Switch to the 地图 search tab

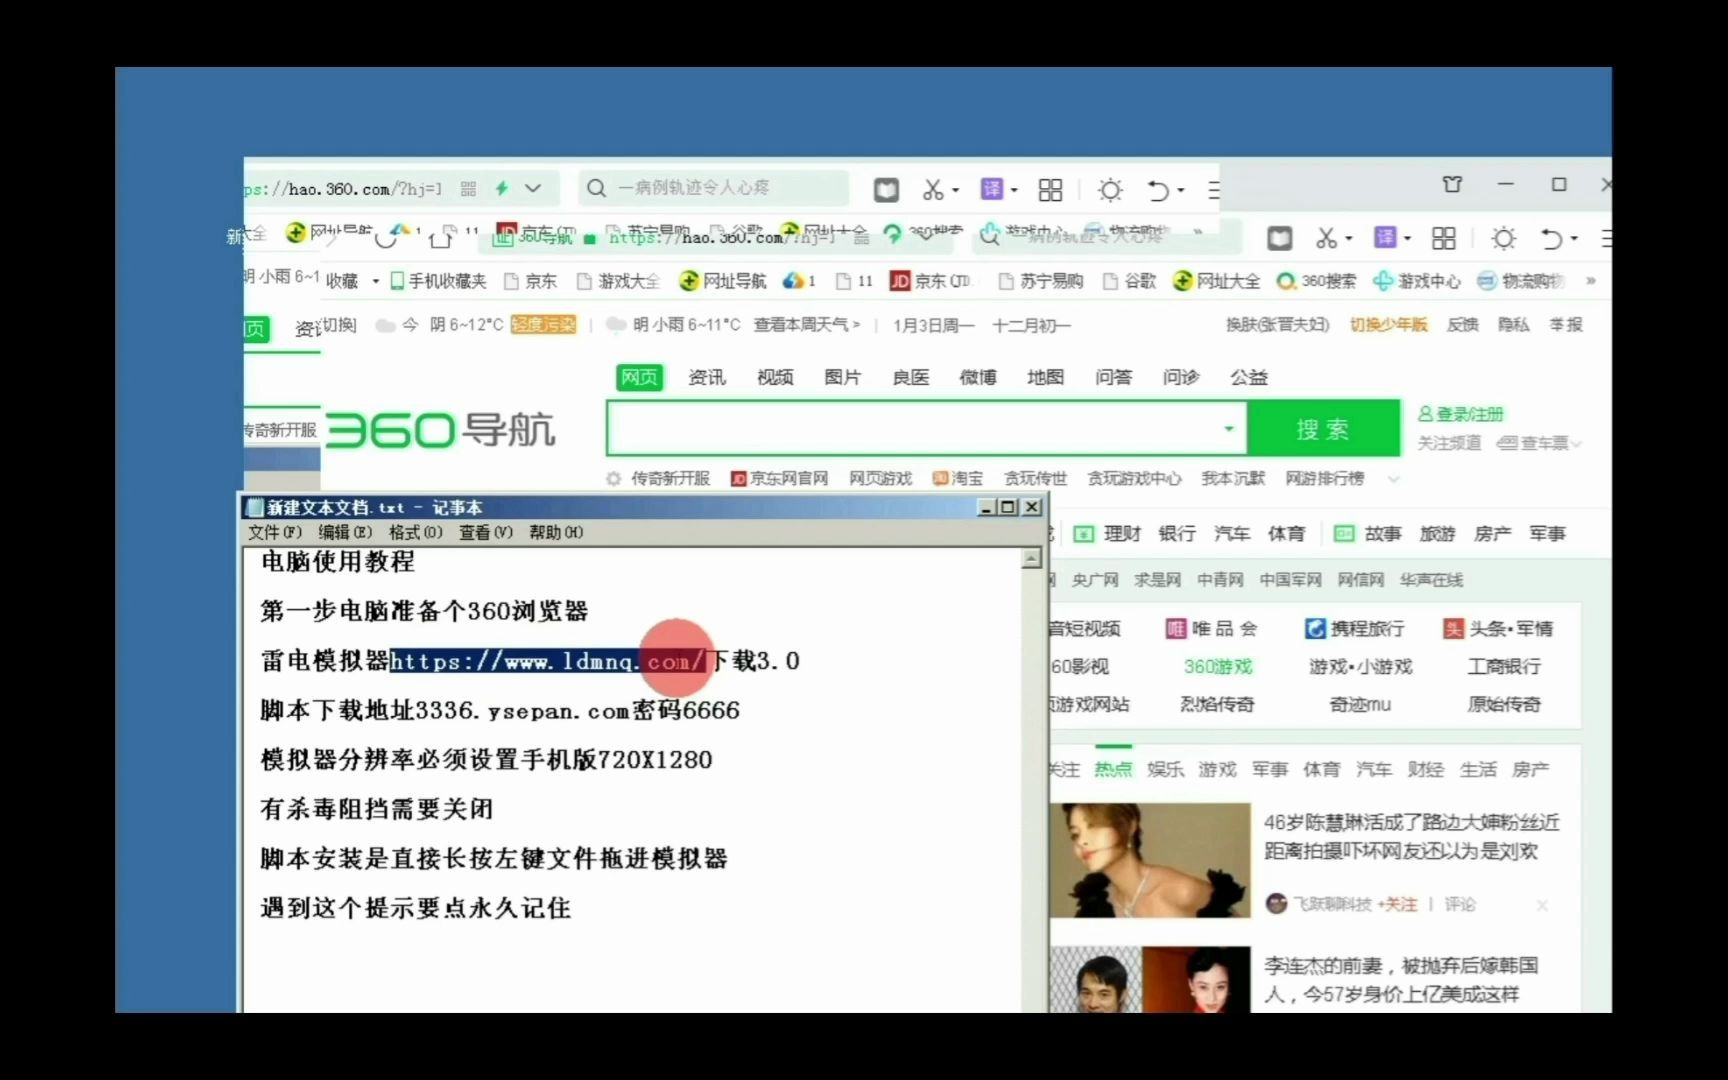coord(1045,377)
